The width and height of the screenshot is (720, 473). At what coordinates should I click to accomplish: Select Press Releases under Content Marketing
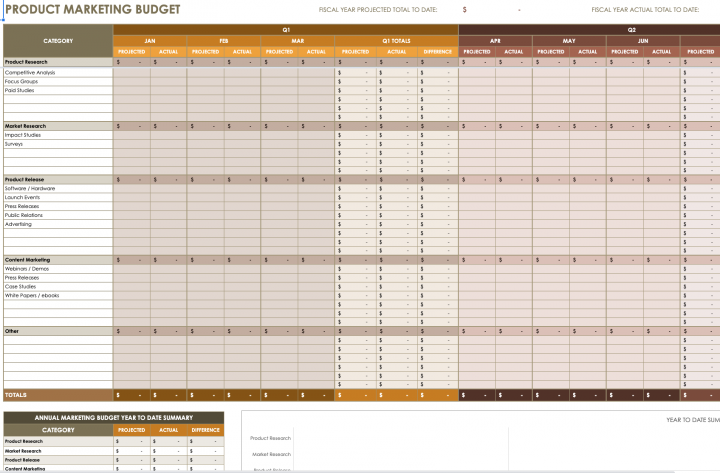click(x=22, y=278)
